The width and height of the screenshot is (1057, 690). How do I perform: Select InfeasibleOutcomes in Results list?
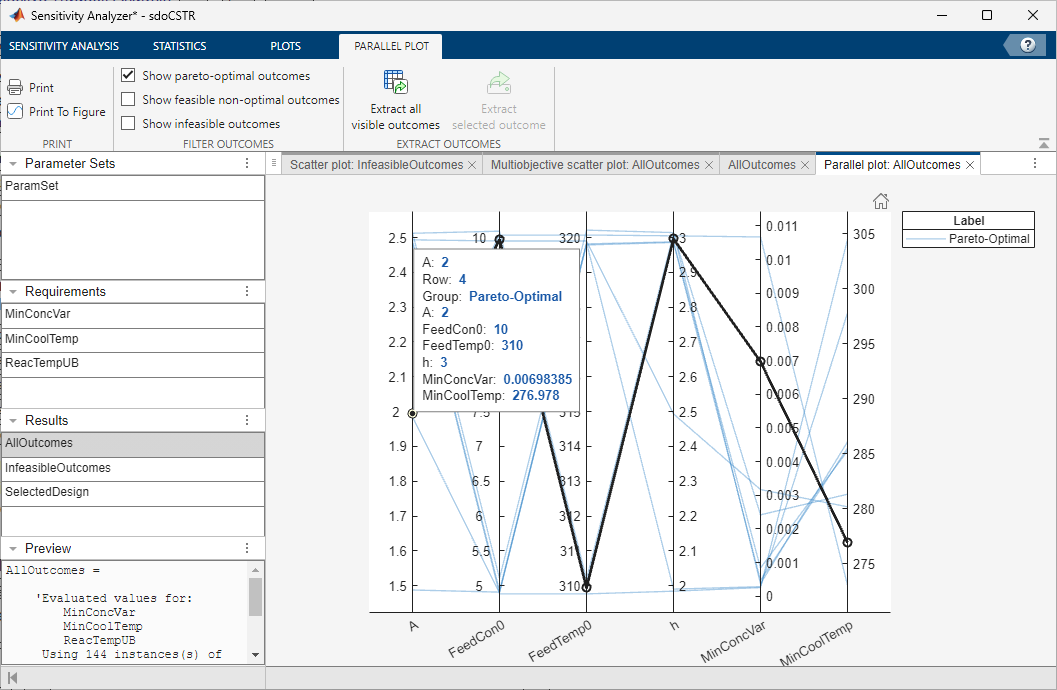(58, 468)
